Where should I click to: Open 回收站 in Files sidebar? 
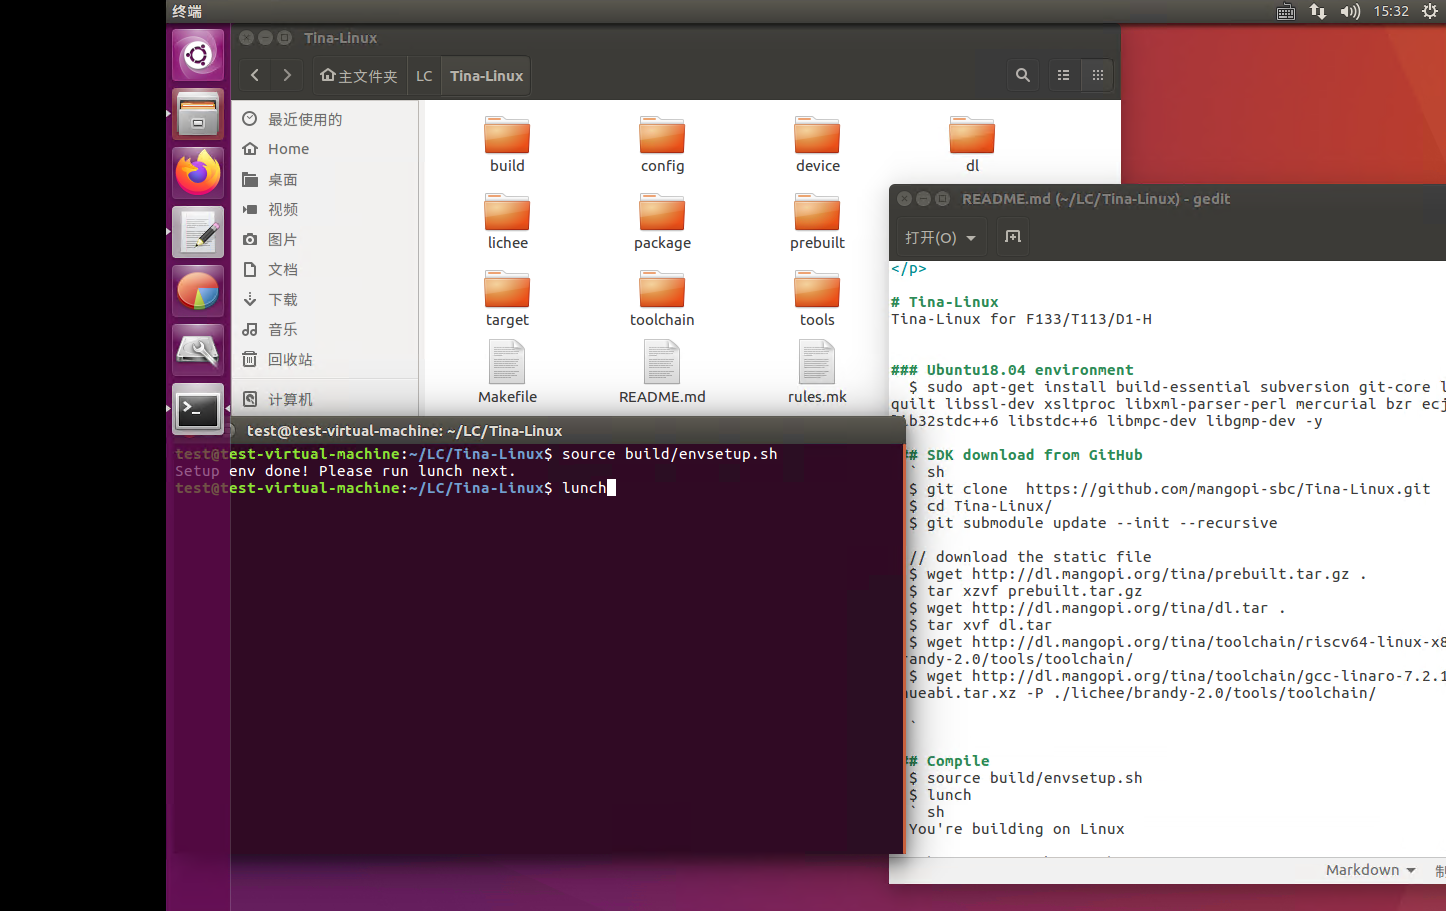tap(325, 359)
